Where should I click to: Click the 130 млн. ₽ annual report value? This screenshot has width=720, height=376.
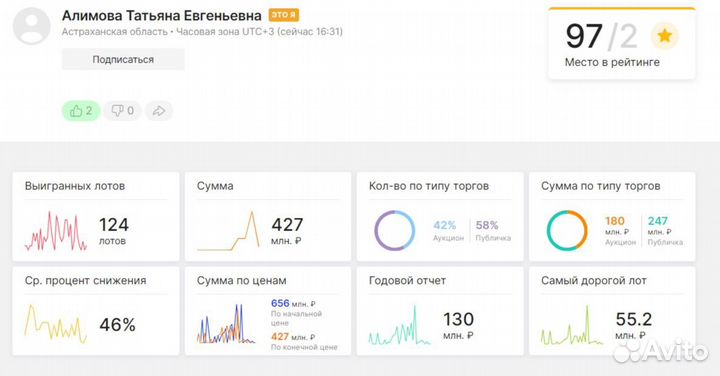(x=458, y=325)
